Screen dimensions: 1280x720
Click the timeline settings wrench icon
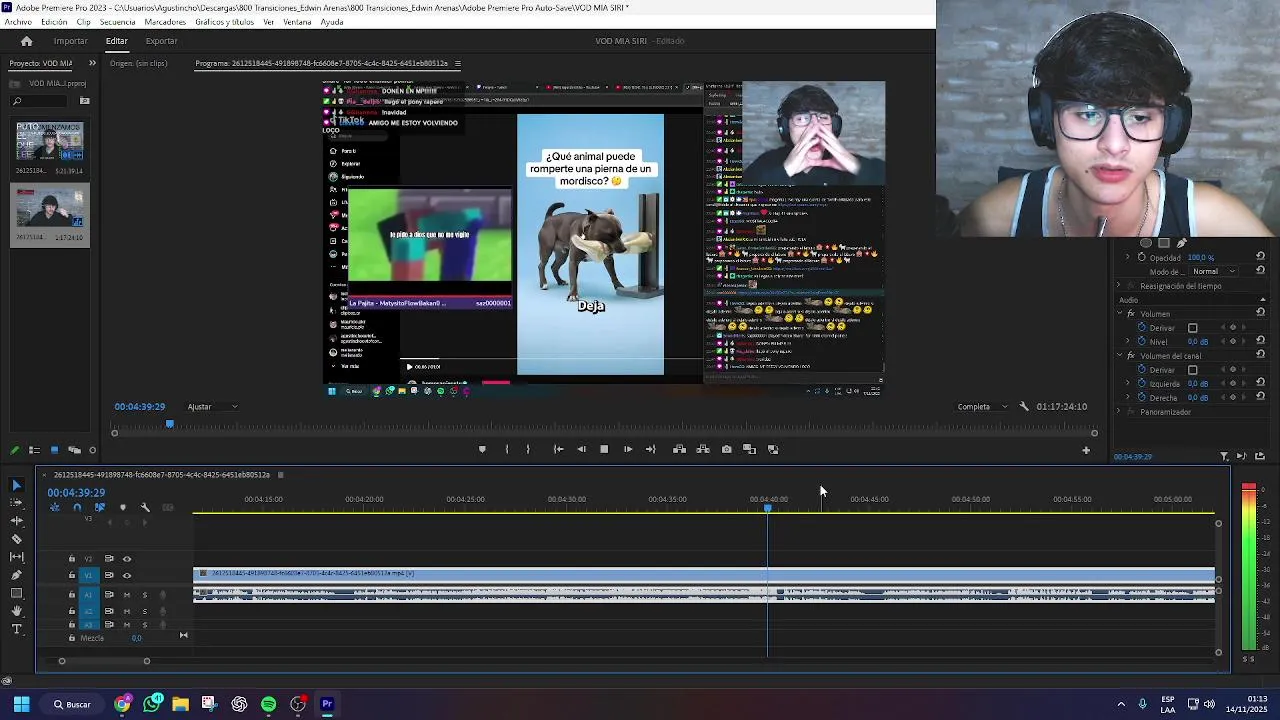coord(145,507)
